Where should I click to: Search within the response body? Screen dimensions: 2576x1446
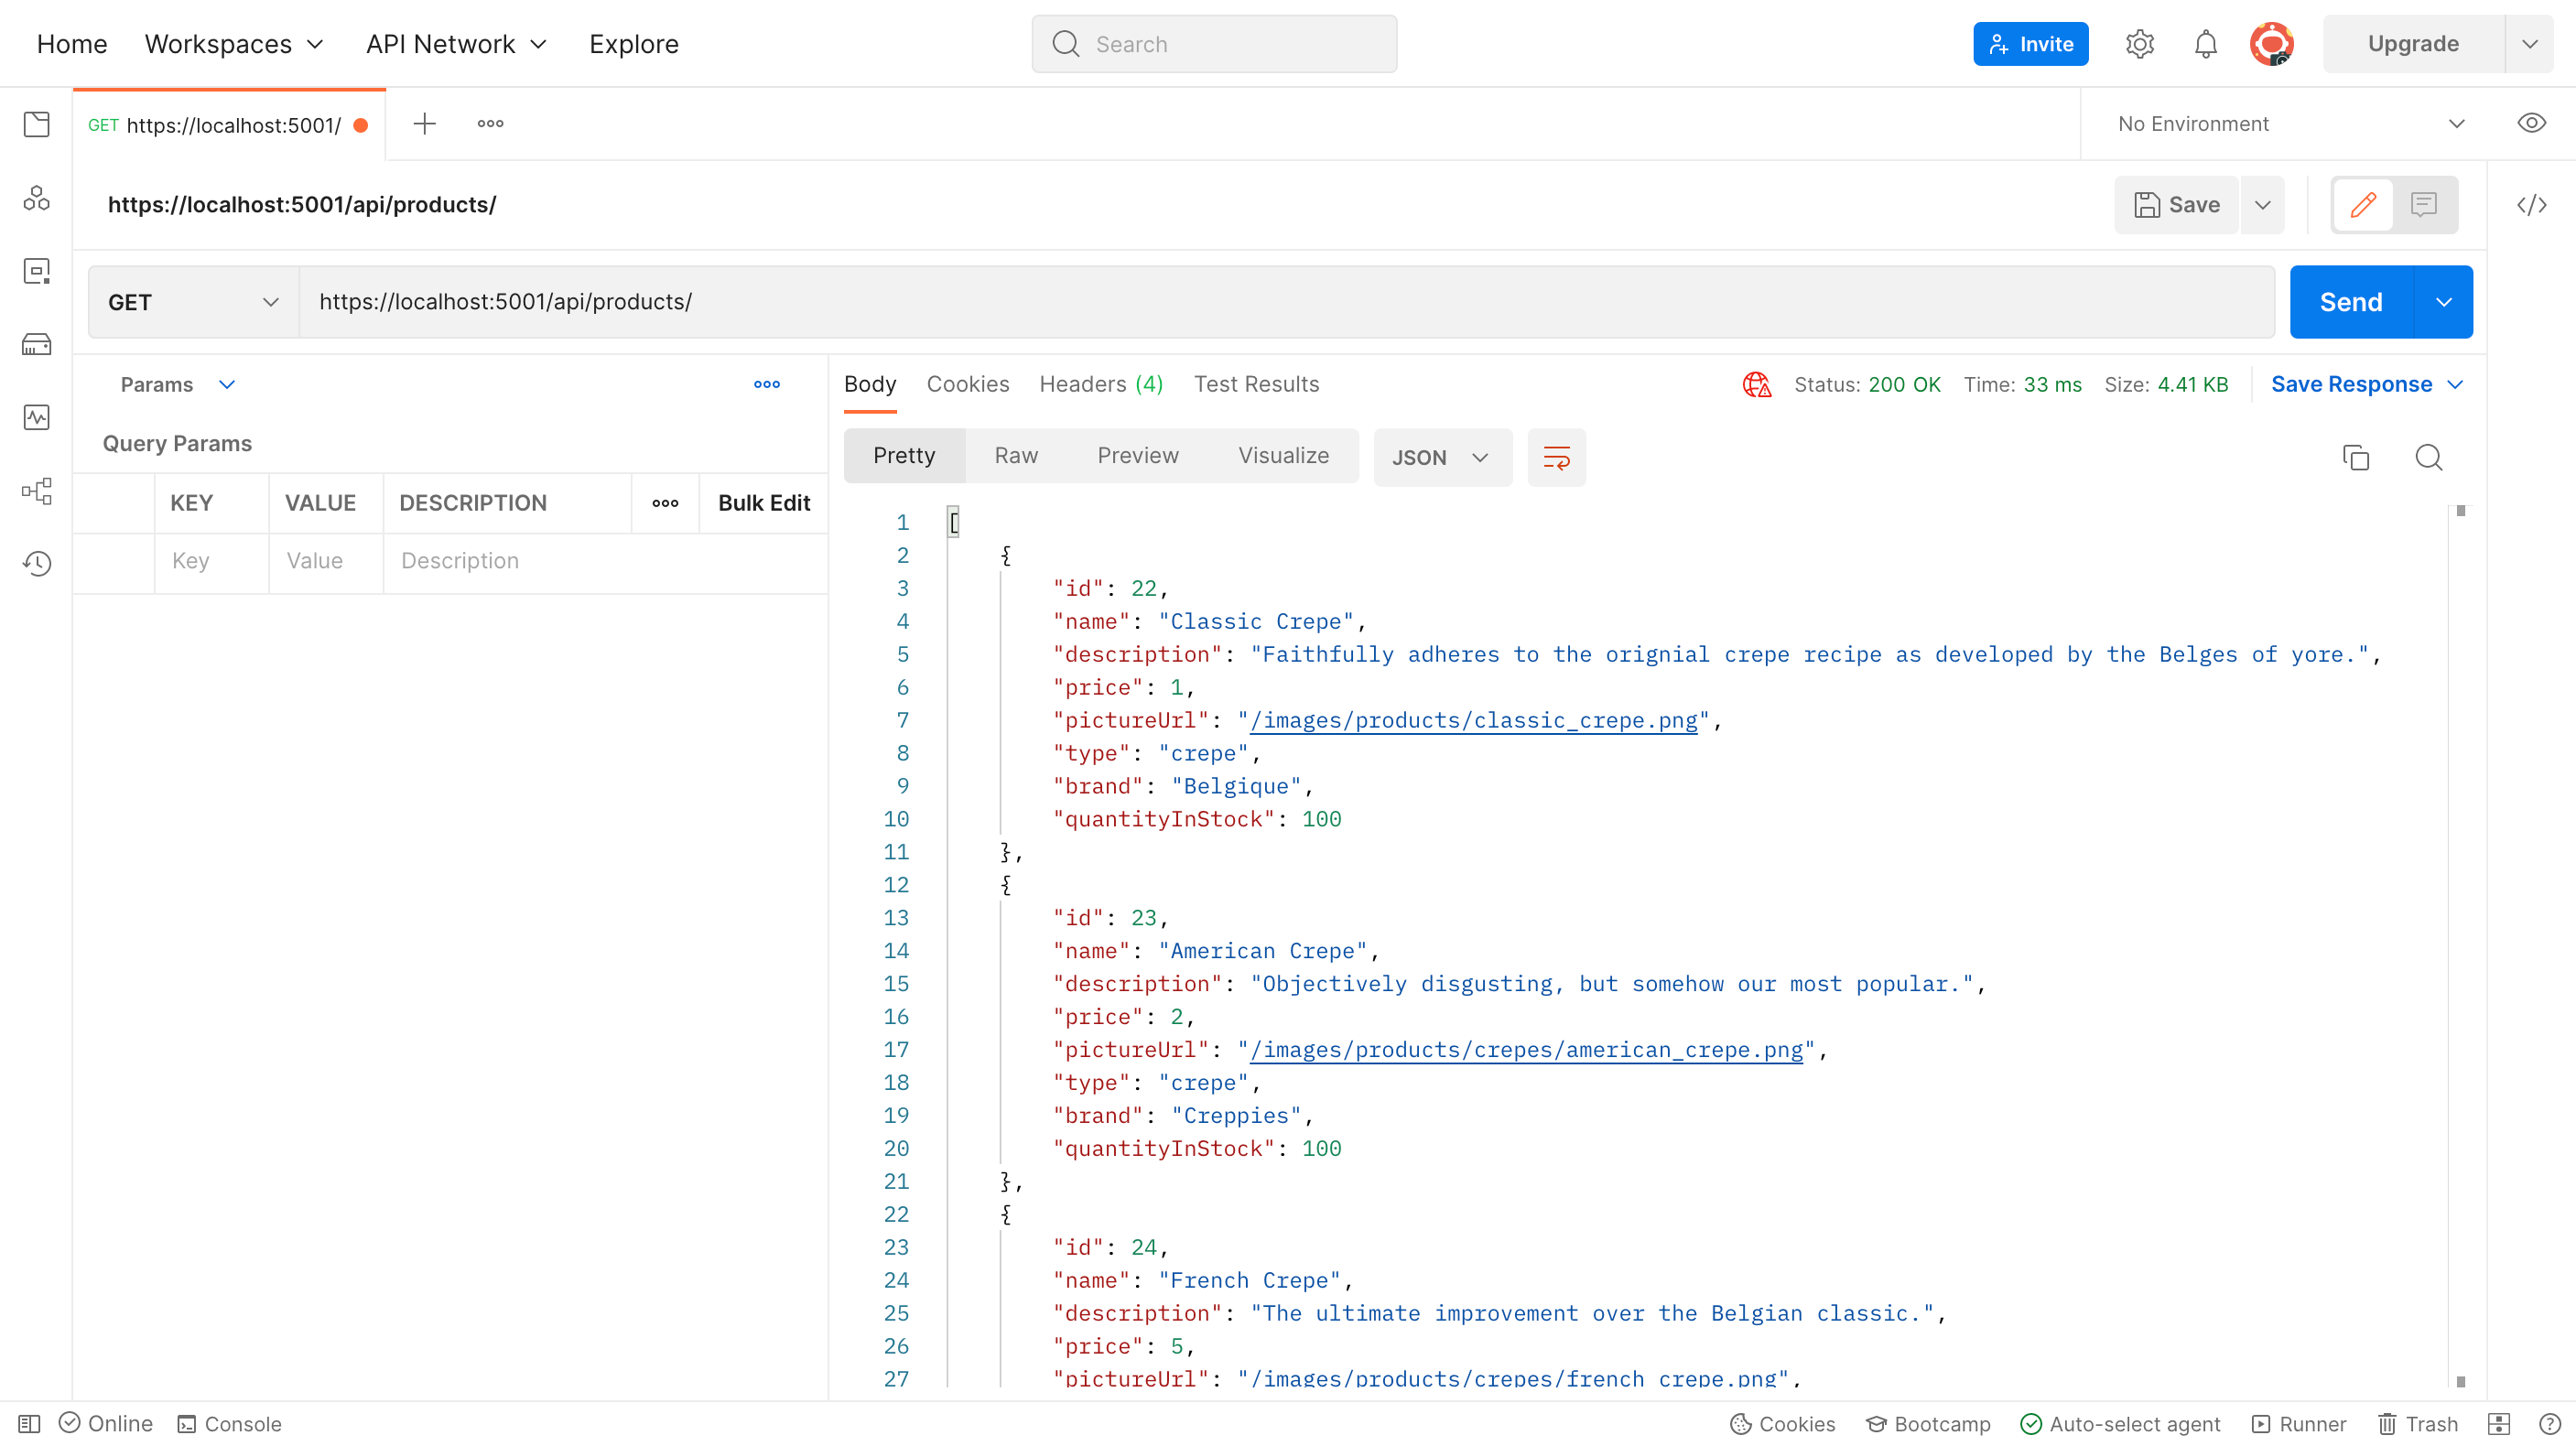point(2428,457)
